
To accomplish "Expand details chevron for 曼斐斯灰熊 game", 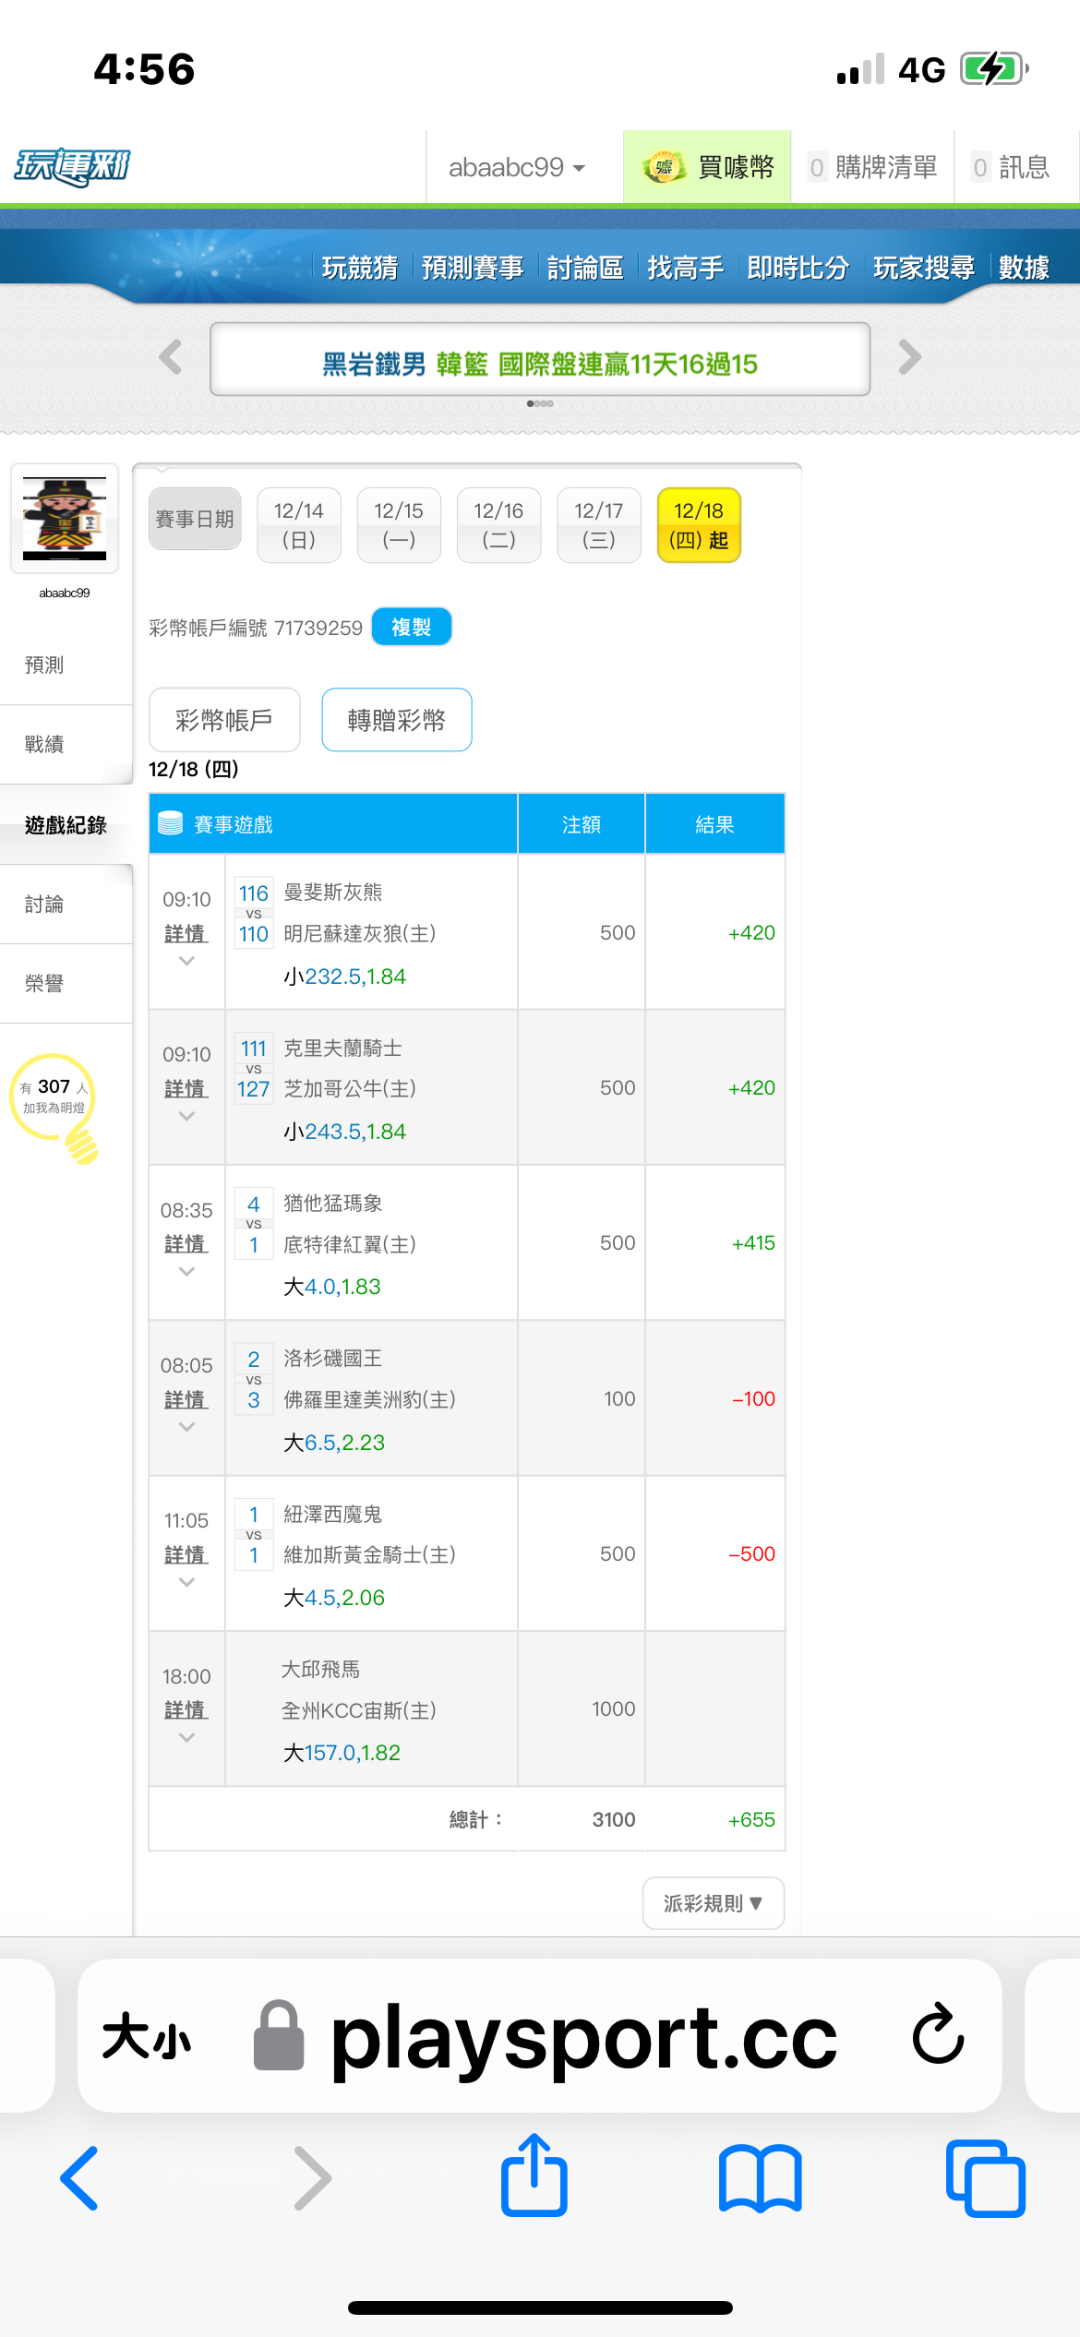I will pos(186,961).
